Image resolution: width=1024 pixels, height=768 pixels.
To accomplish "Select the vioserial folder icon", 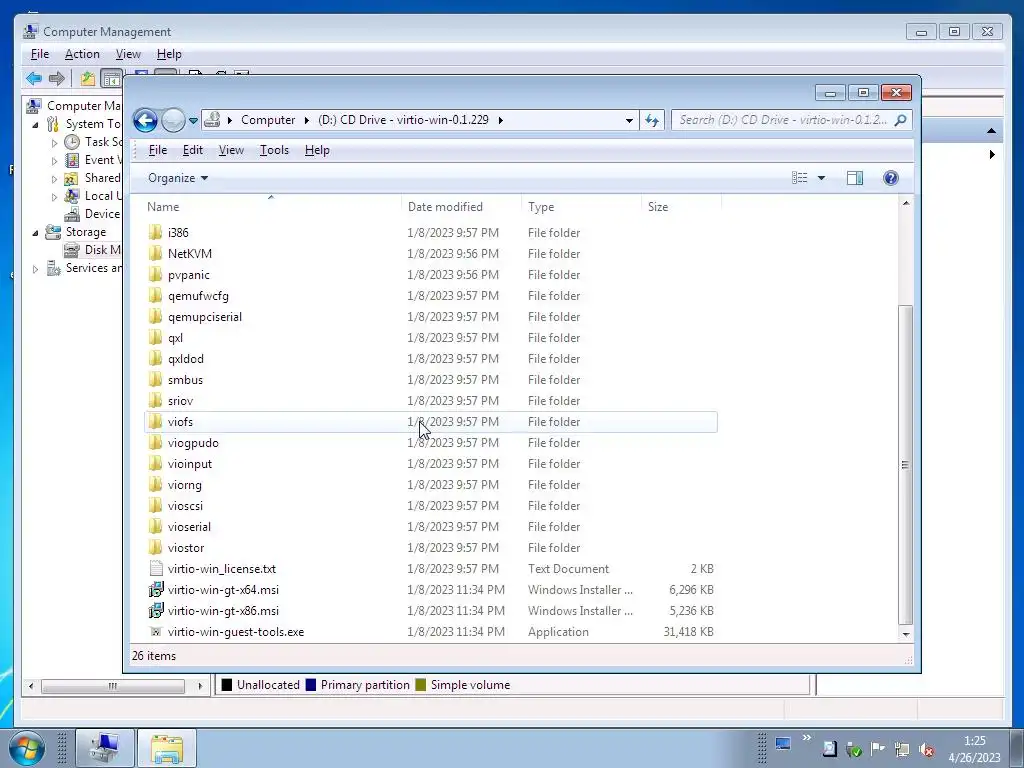I will pos(155,526).
